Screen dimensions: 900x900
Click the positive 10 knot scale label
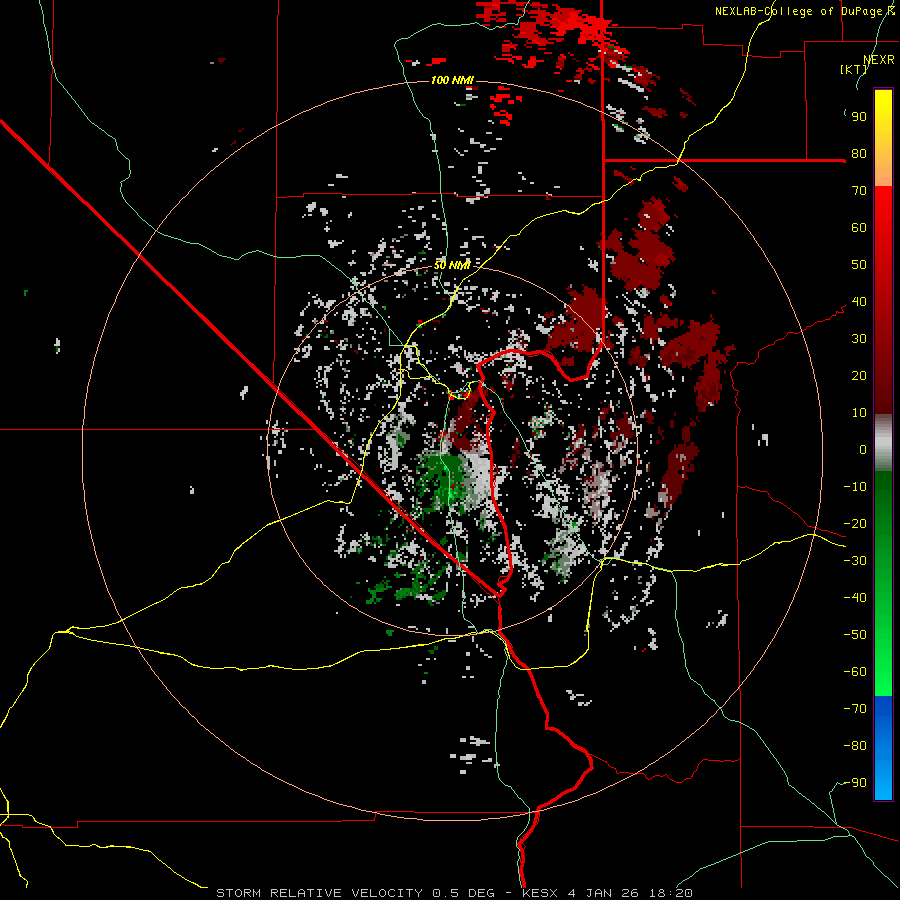tap(859, 413)
